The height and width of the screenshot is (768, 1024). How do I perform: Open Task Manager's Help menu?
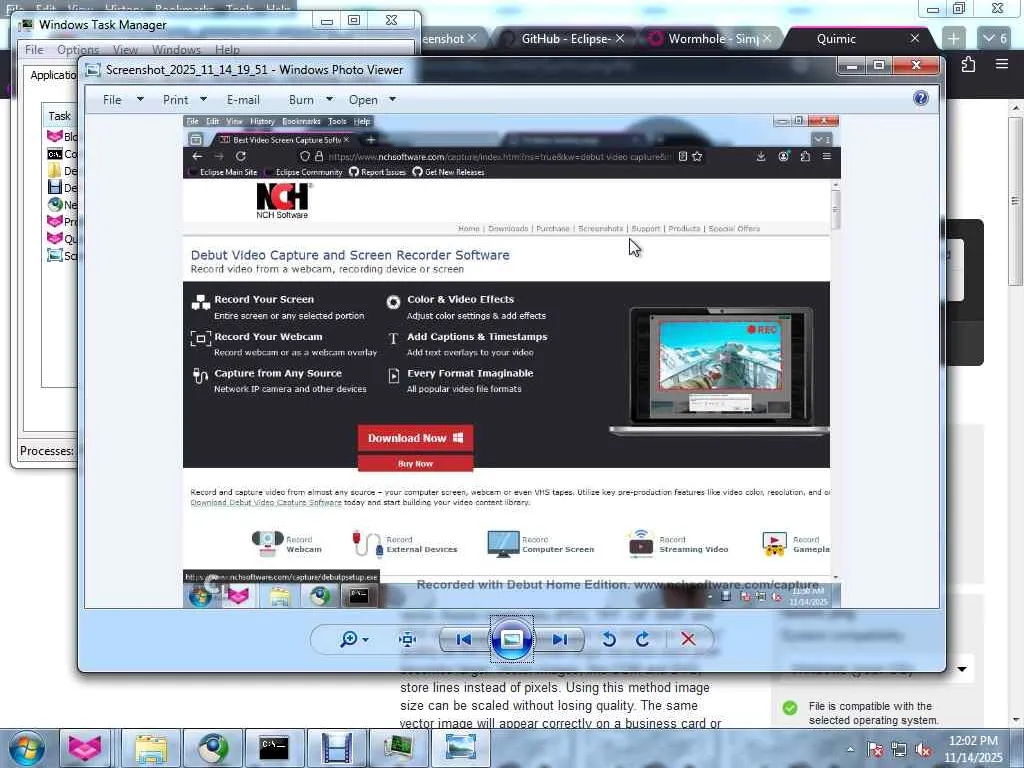227,50
